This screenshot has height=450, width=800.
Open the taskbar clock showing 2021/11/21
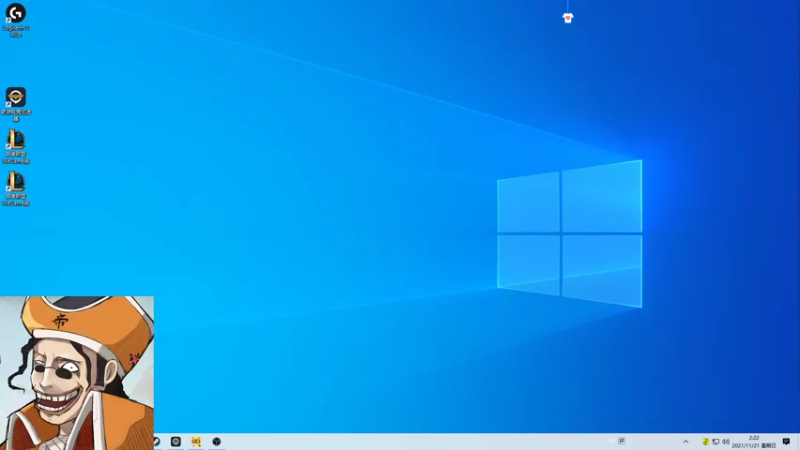[x=754, y=442]
